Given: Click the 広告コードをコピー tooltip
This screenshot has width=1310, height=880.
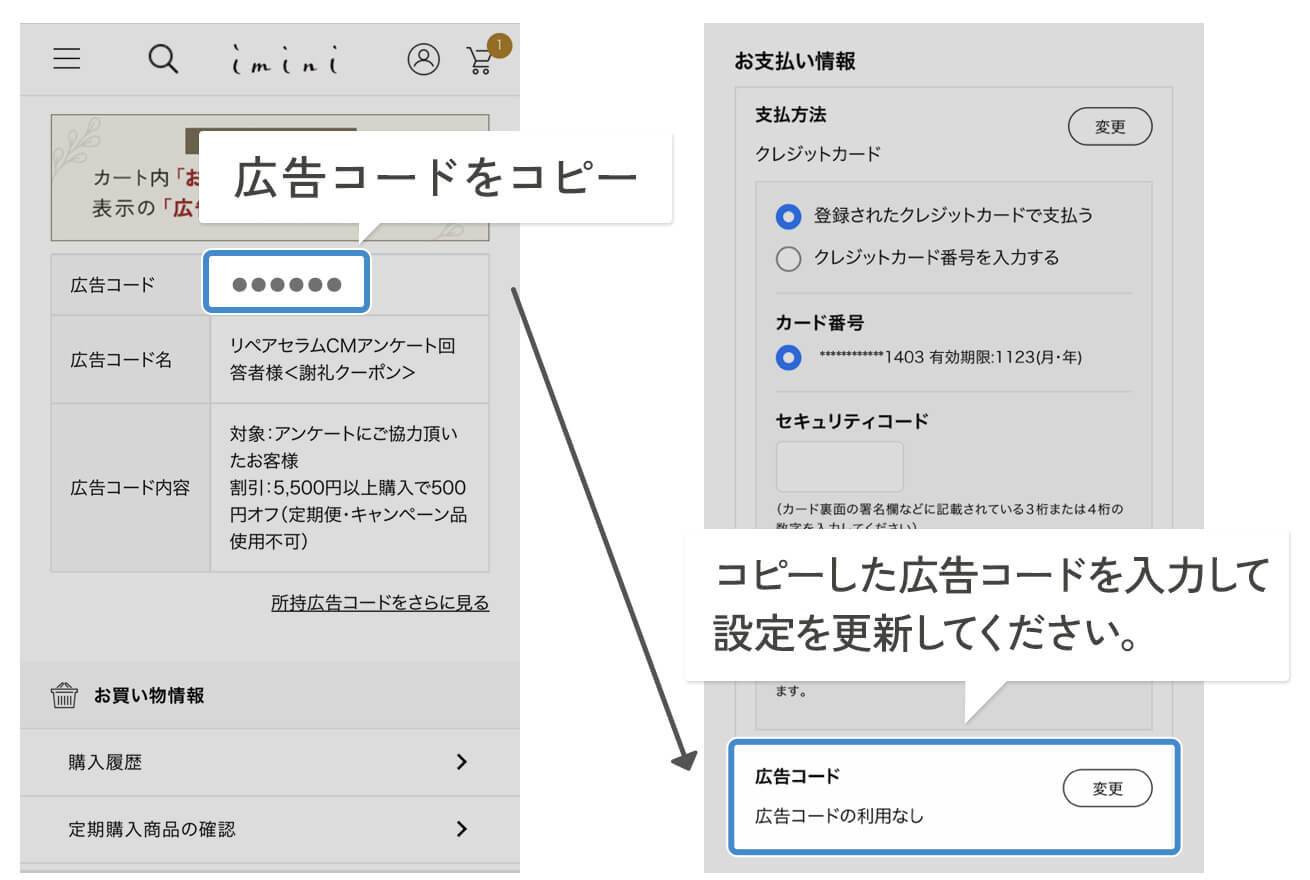Looking at the screenshot, I should coord(437,176).
